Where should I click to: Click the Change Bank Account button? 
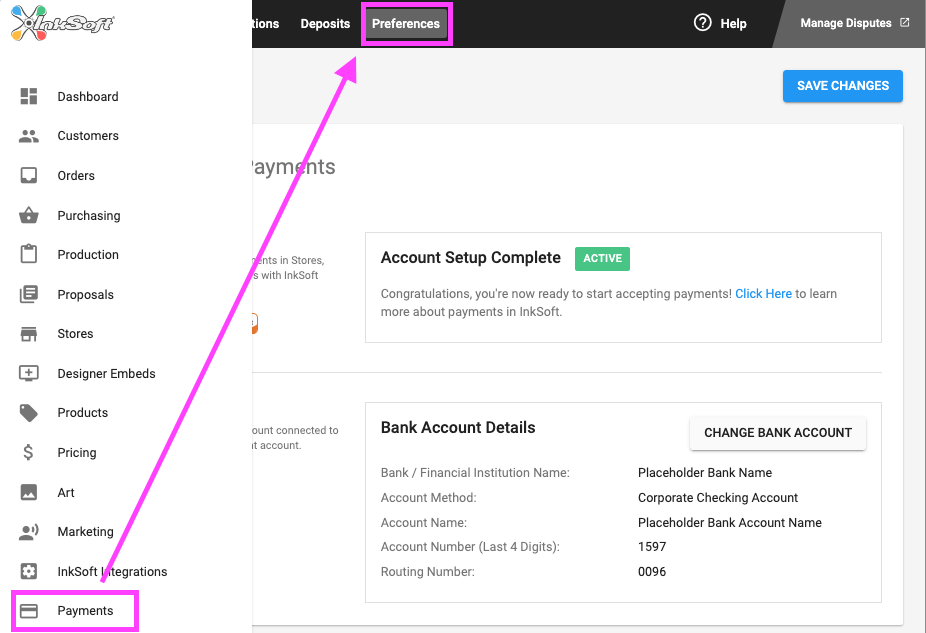coord(777,433)
